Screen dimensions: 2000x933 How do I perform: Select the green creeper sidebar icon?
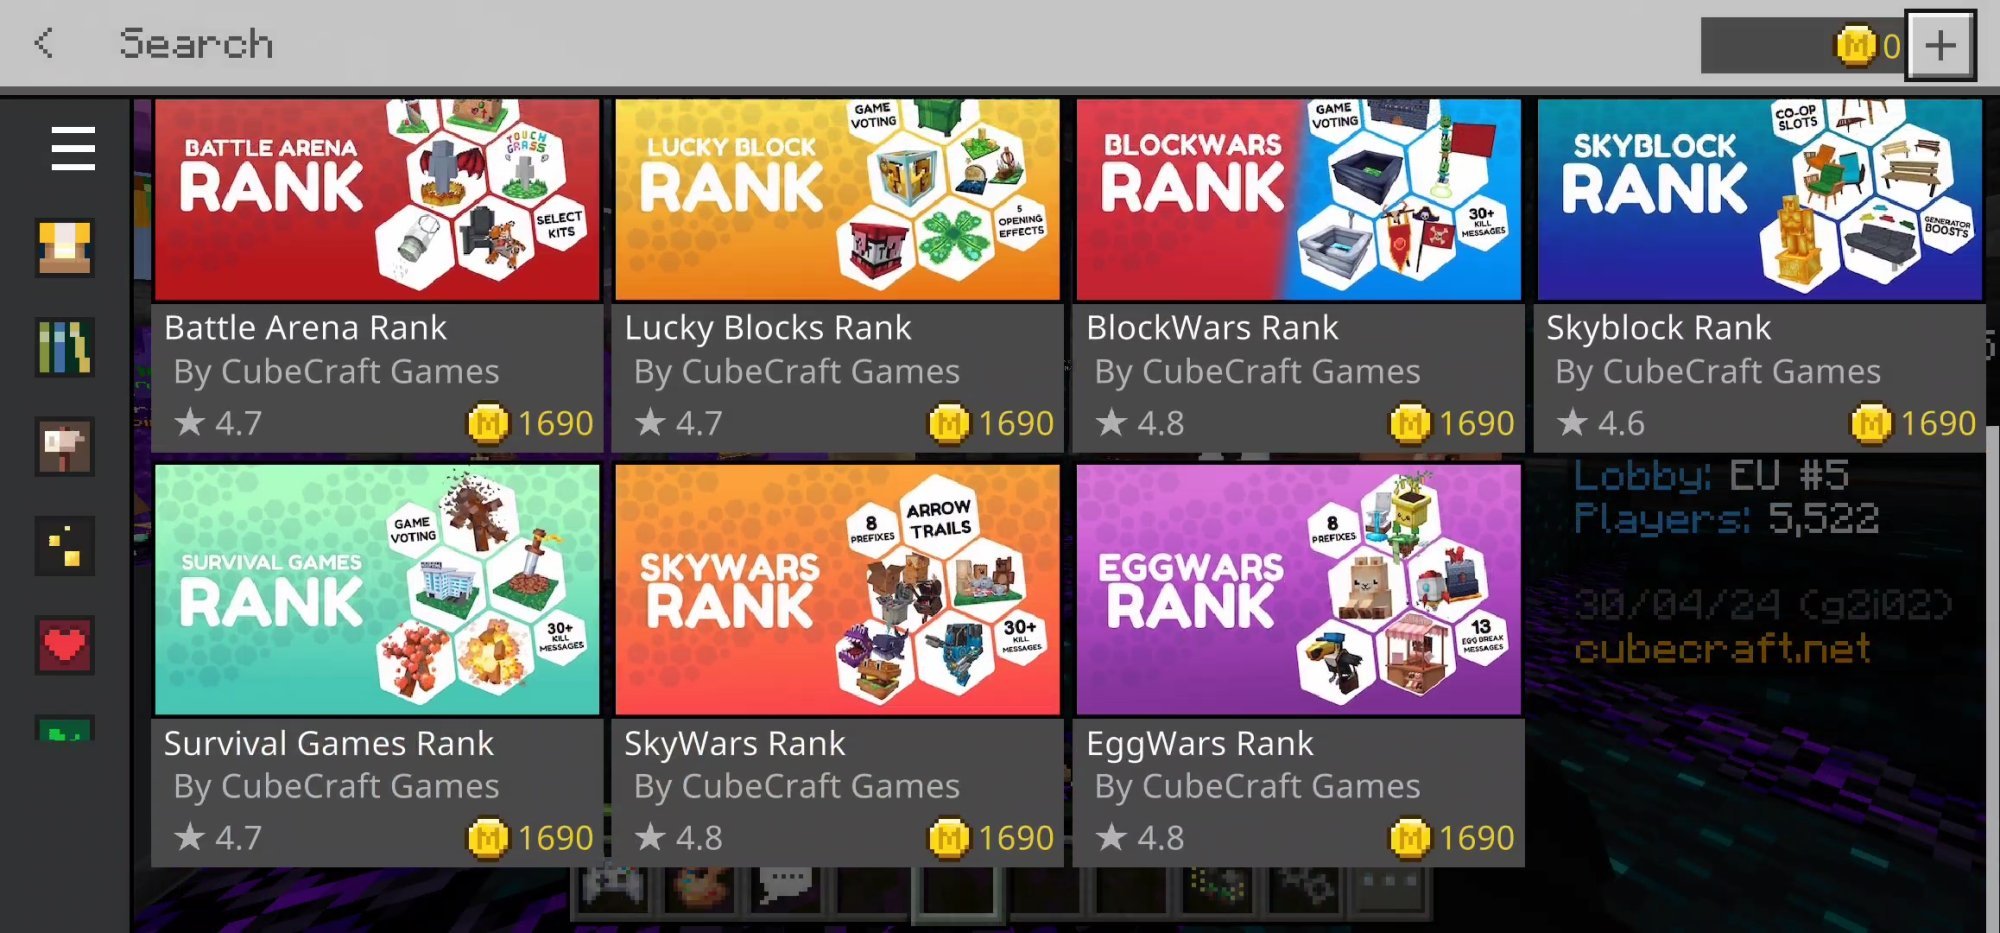[65, 728]
